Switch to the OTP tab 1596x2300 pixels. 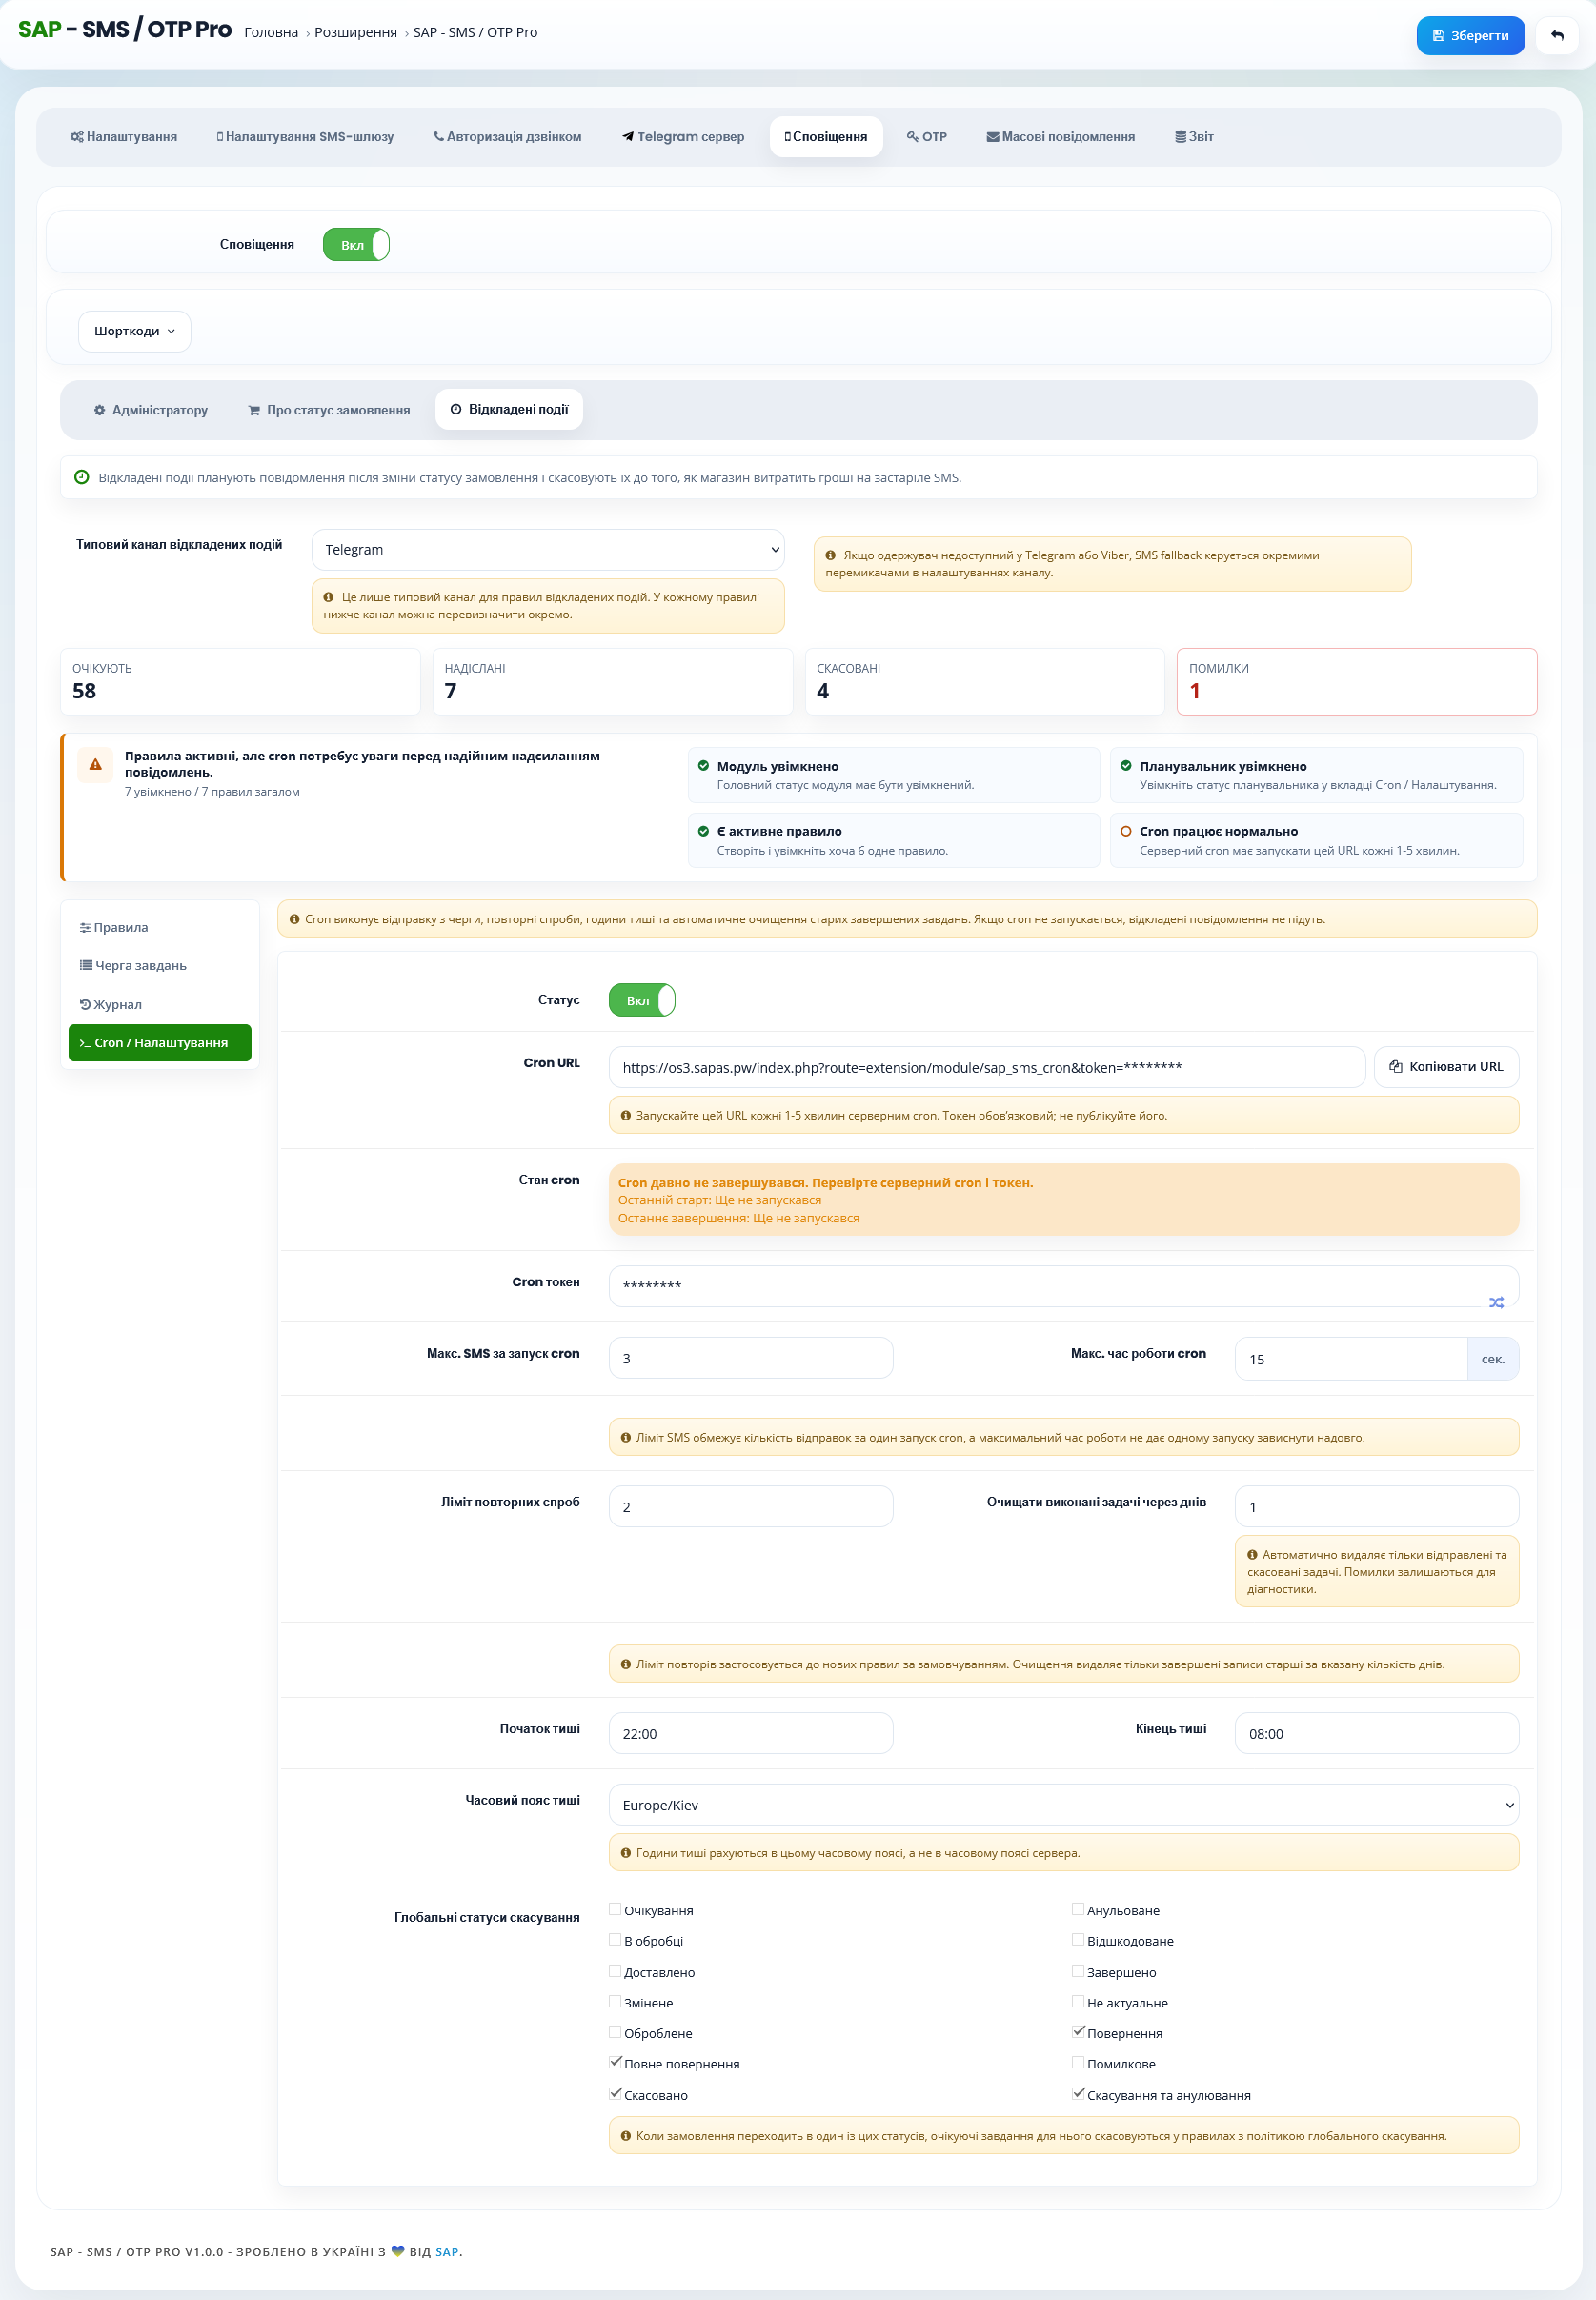[x=927, y=136]
